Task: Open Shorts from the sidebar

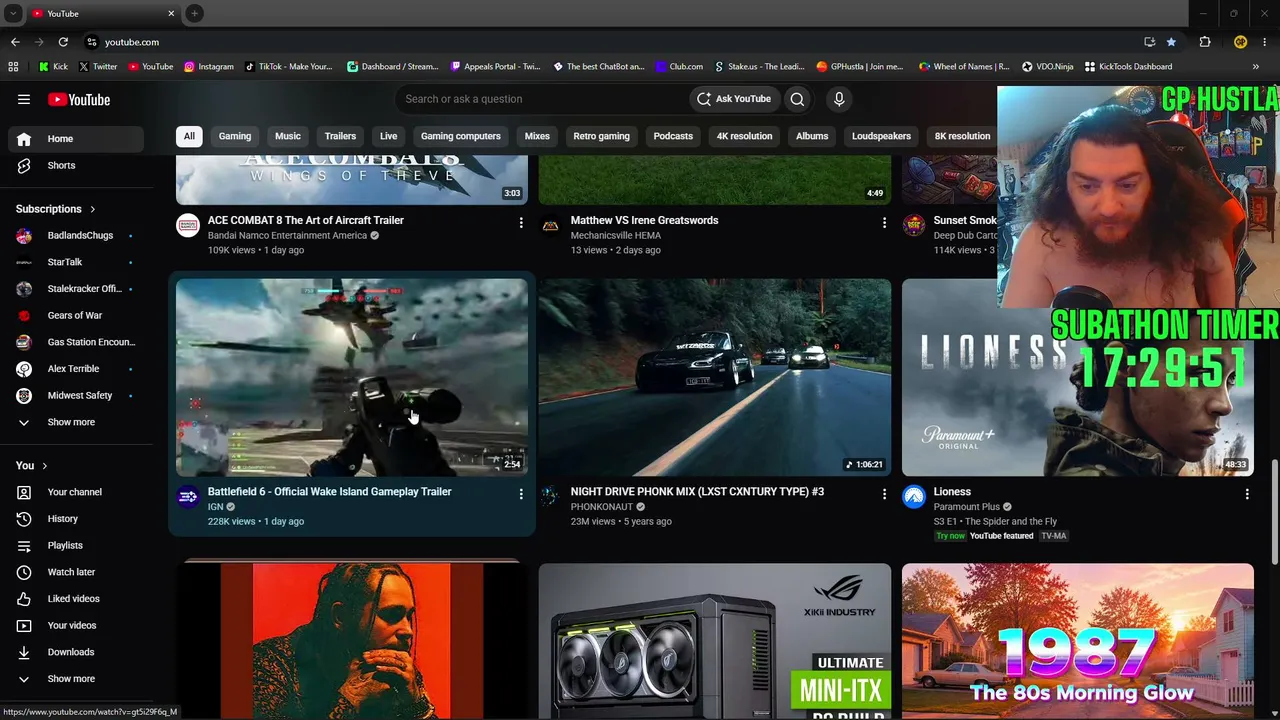Action: coord(76,165)
